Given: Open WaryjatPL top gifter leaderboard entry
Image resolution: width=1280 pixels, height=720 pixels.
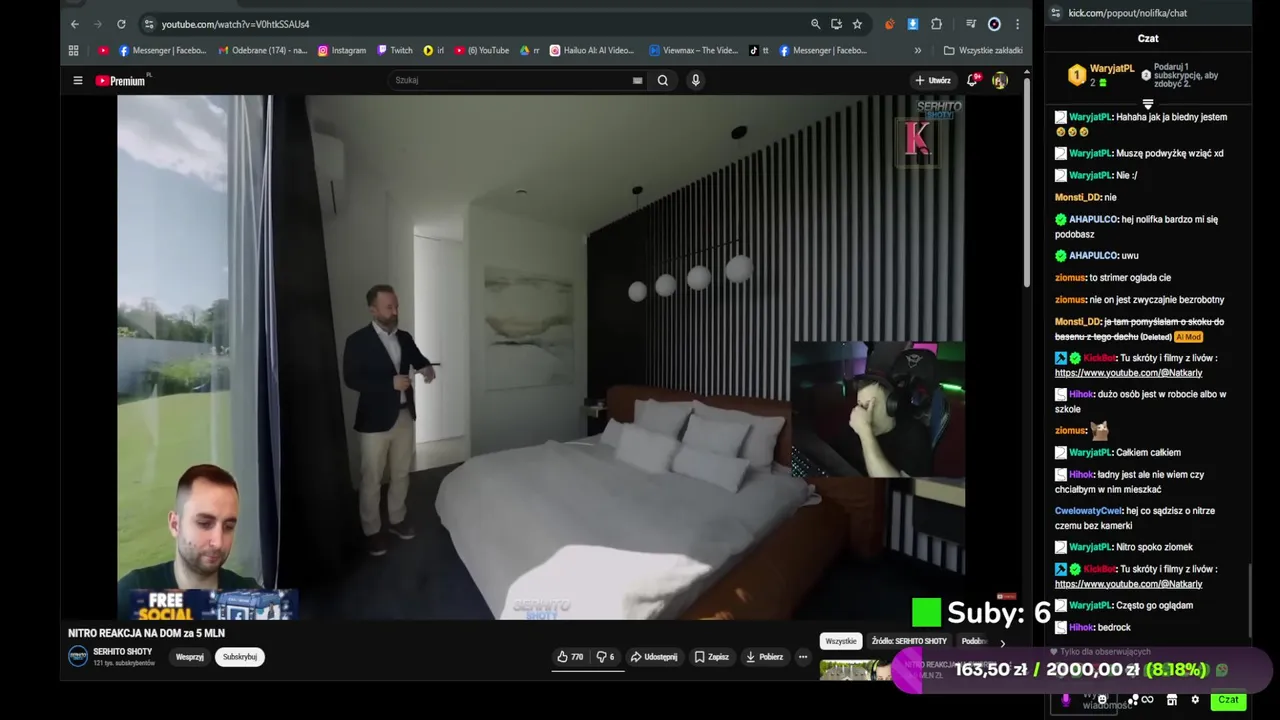Looking at the screenshot, I should click(x=1100, y=75).
